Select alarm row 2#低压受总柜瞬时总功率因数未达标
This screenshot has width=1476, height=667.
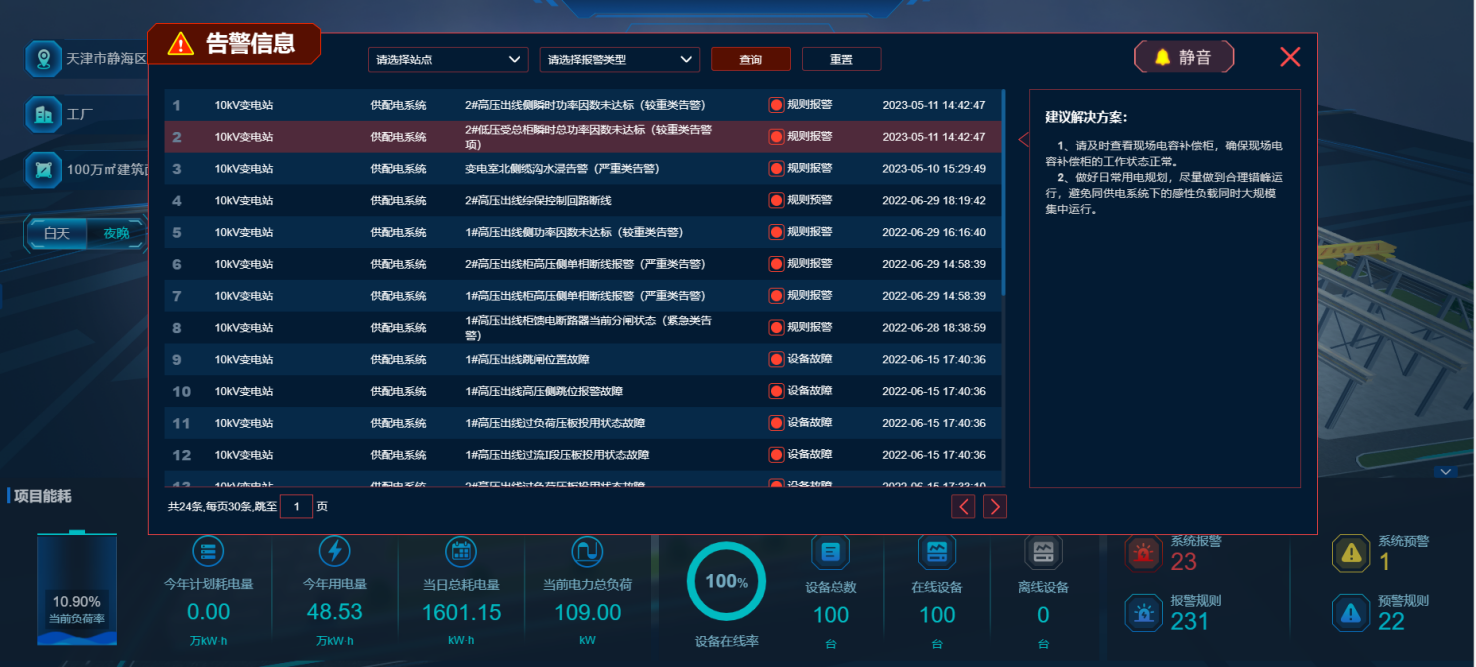click(582, 137)
